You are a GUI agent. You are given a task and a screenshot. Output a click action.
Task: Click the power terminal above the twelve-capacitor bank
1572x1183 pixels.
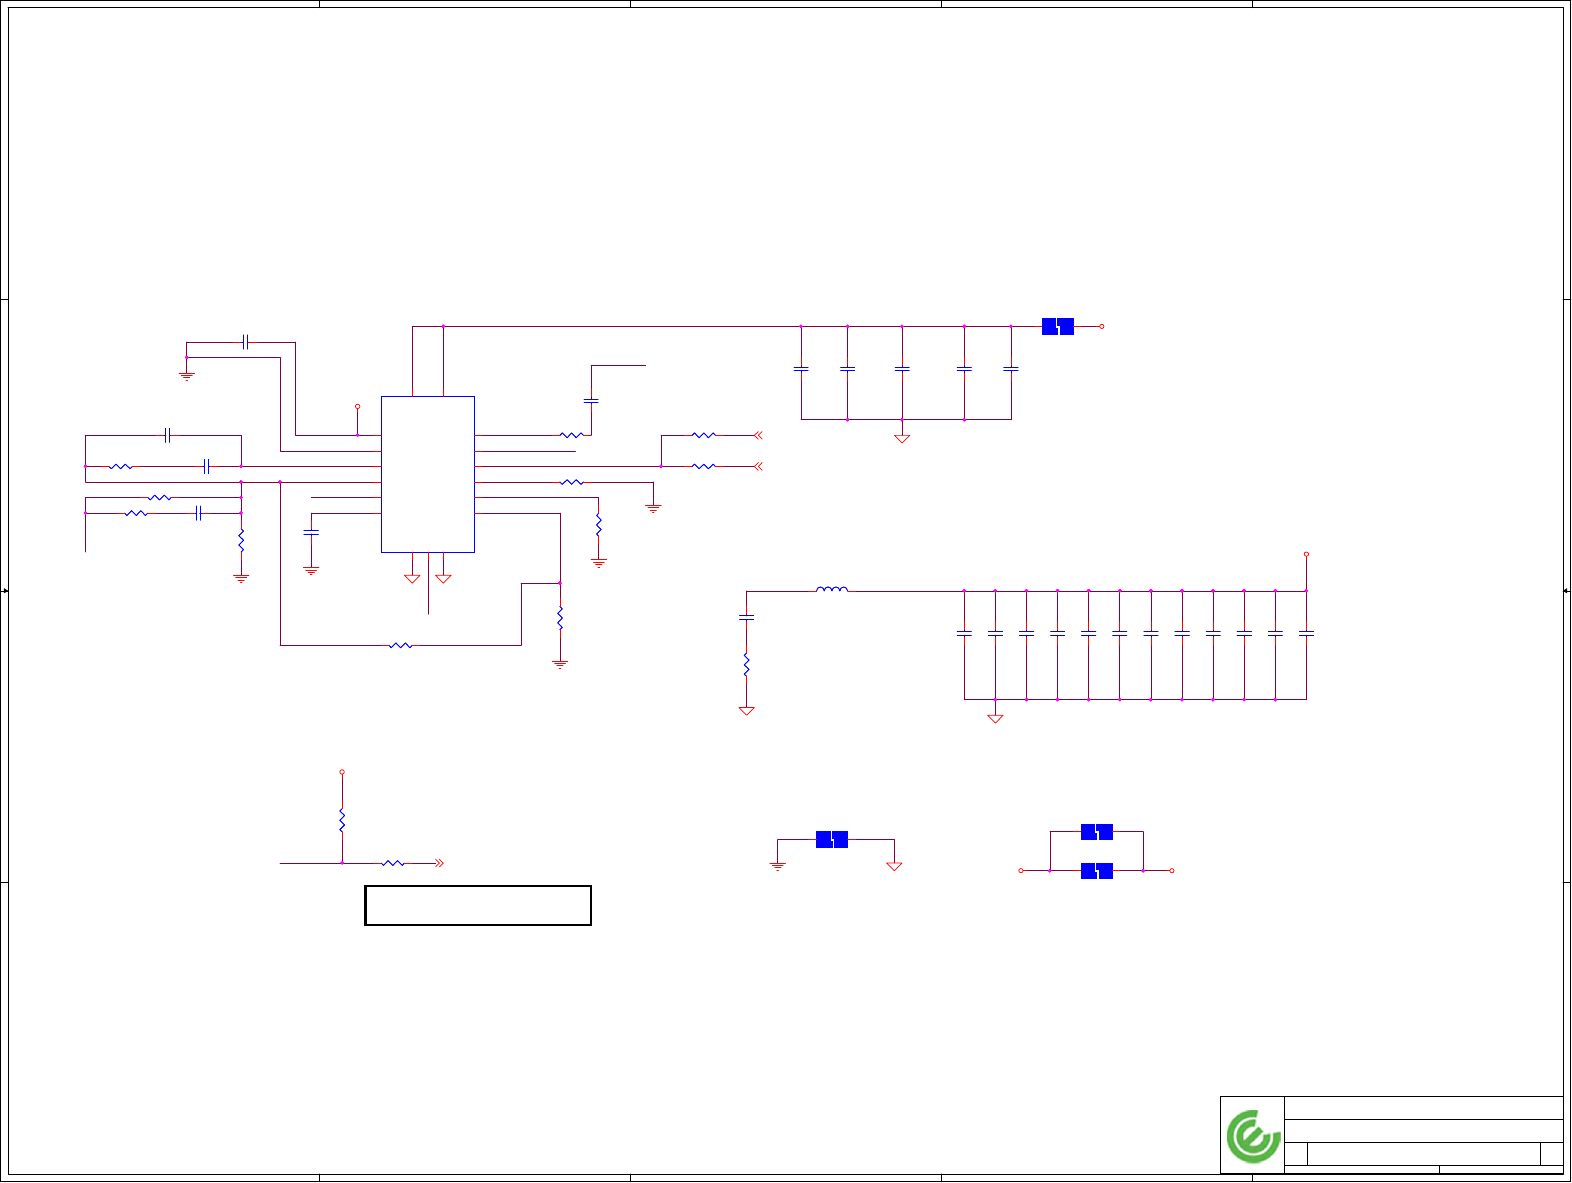point(1306,554)
